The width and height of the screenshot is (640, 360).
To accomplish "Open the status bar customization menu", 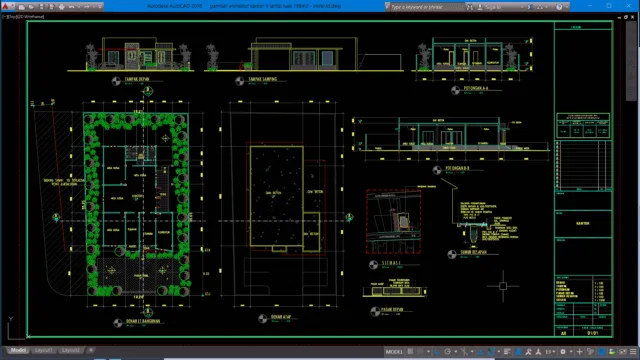I will (633, 351).
